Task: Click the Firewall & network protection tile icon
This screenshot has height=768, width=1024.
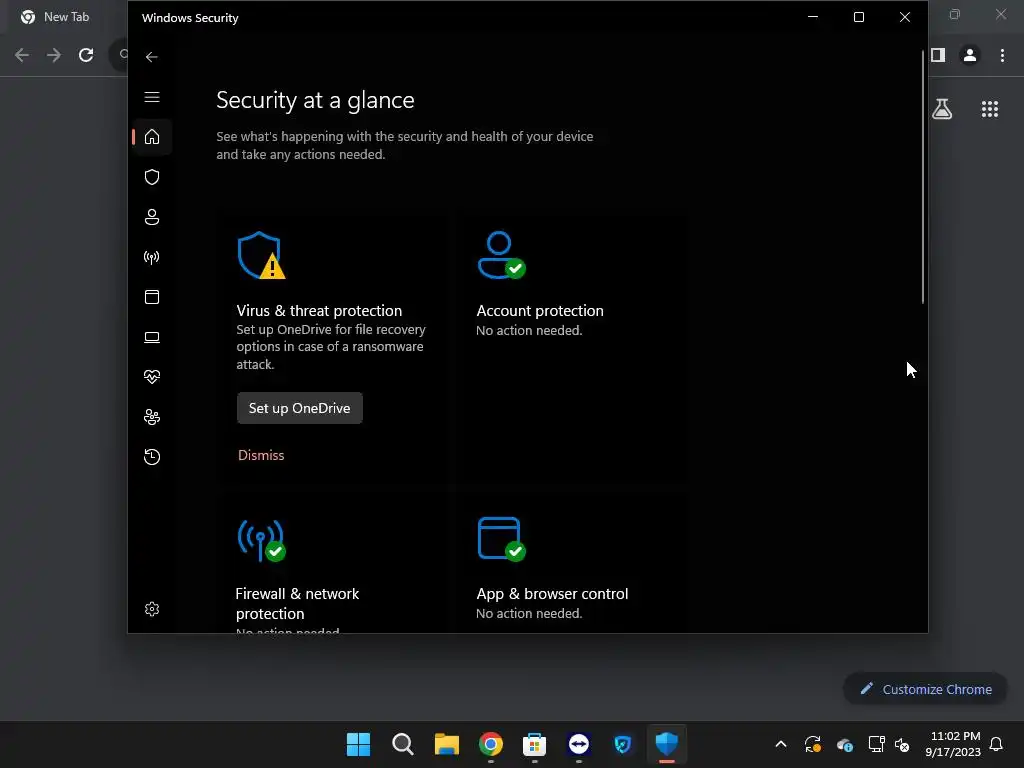Action: pyautogui.click(x=261, y=540)
